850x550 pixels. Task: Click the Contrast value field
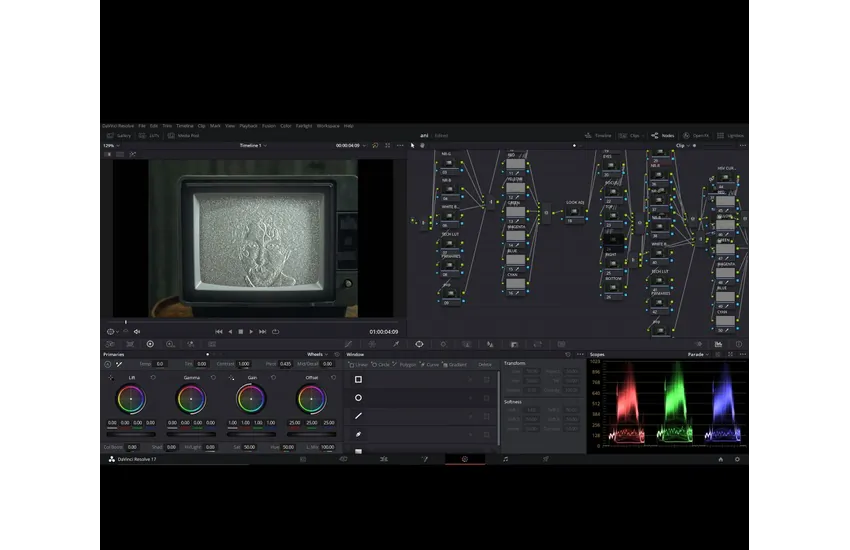(x=243, y=364)
